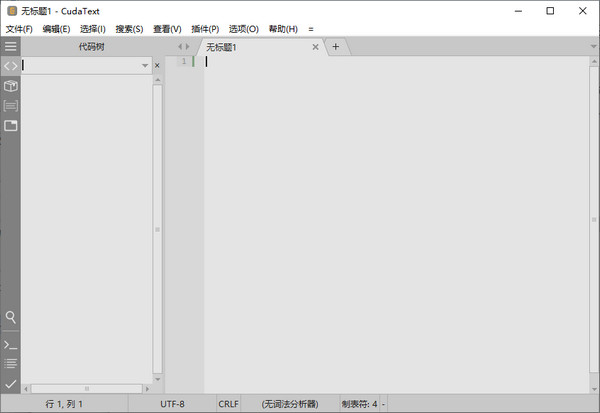
Task: Open the 文件(F) menu
Action: (19, 29)
